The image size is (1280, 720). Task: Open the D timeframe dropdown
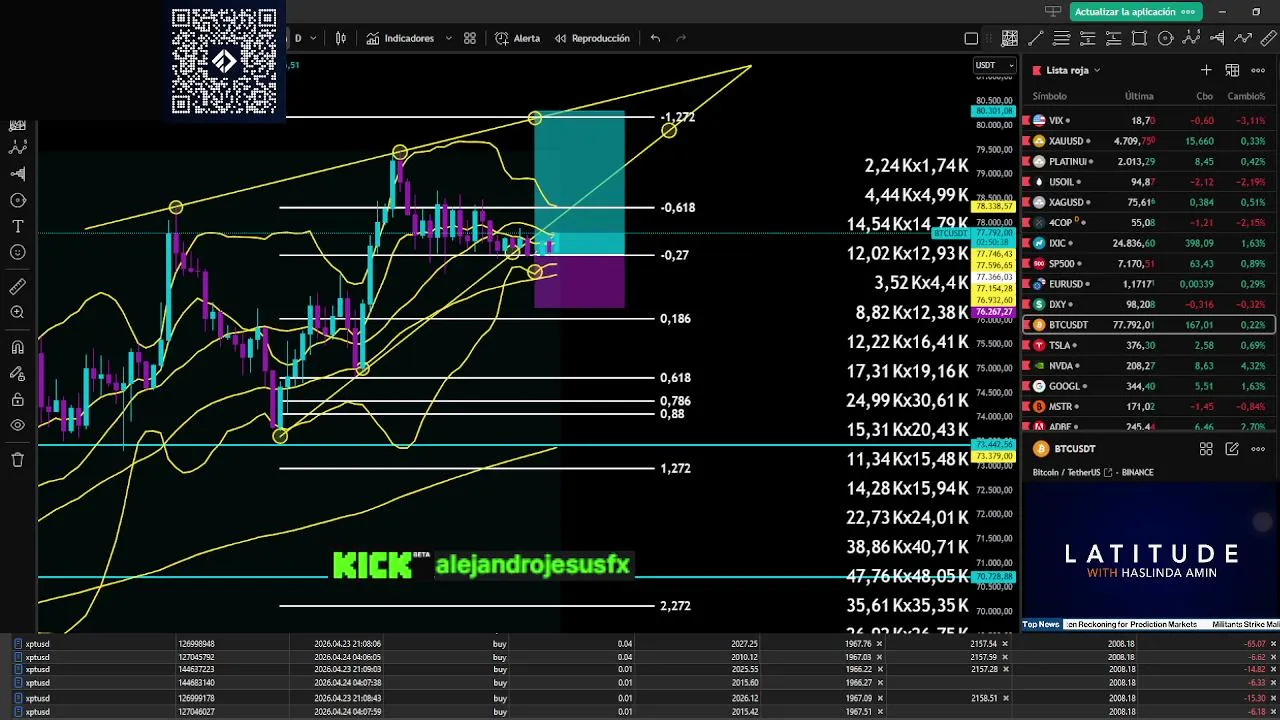click(305, 38)
